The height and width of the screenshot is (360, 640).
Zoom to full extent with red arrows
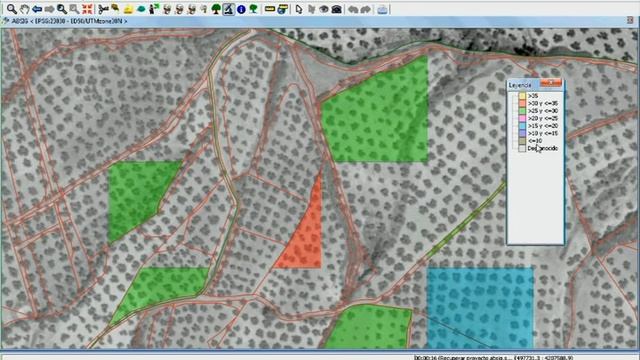tap(87, 9)
